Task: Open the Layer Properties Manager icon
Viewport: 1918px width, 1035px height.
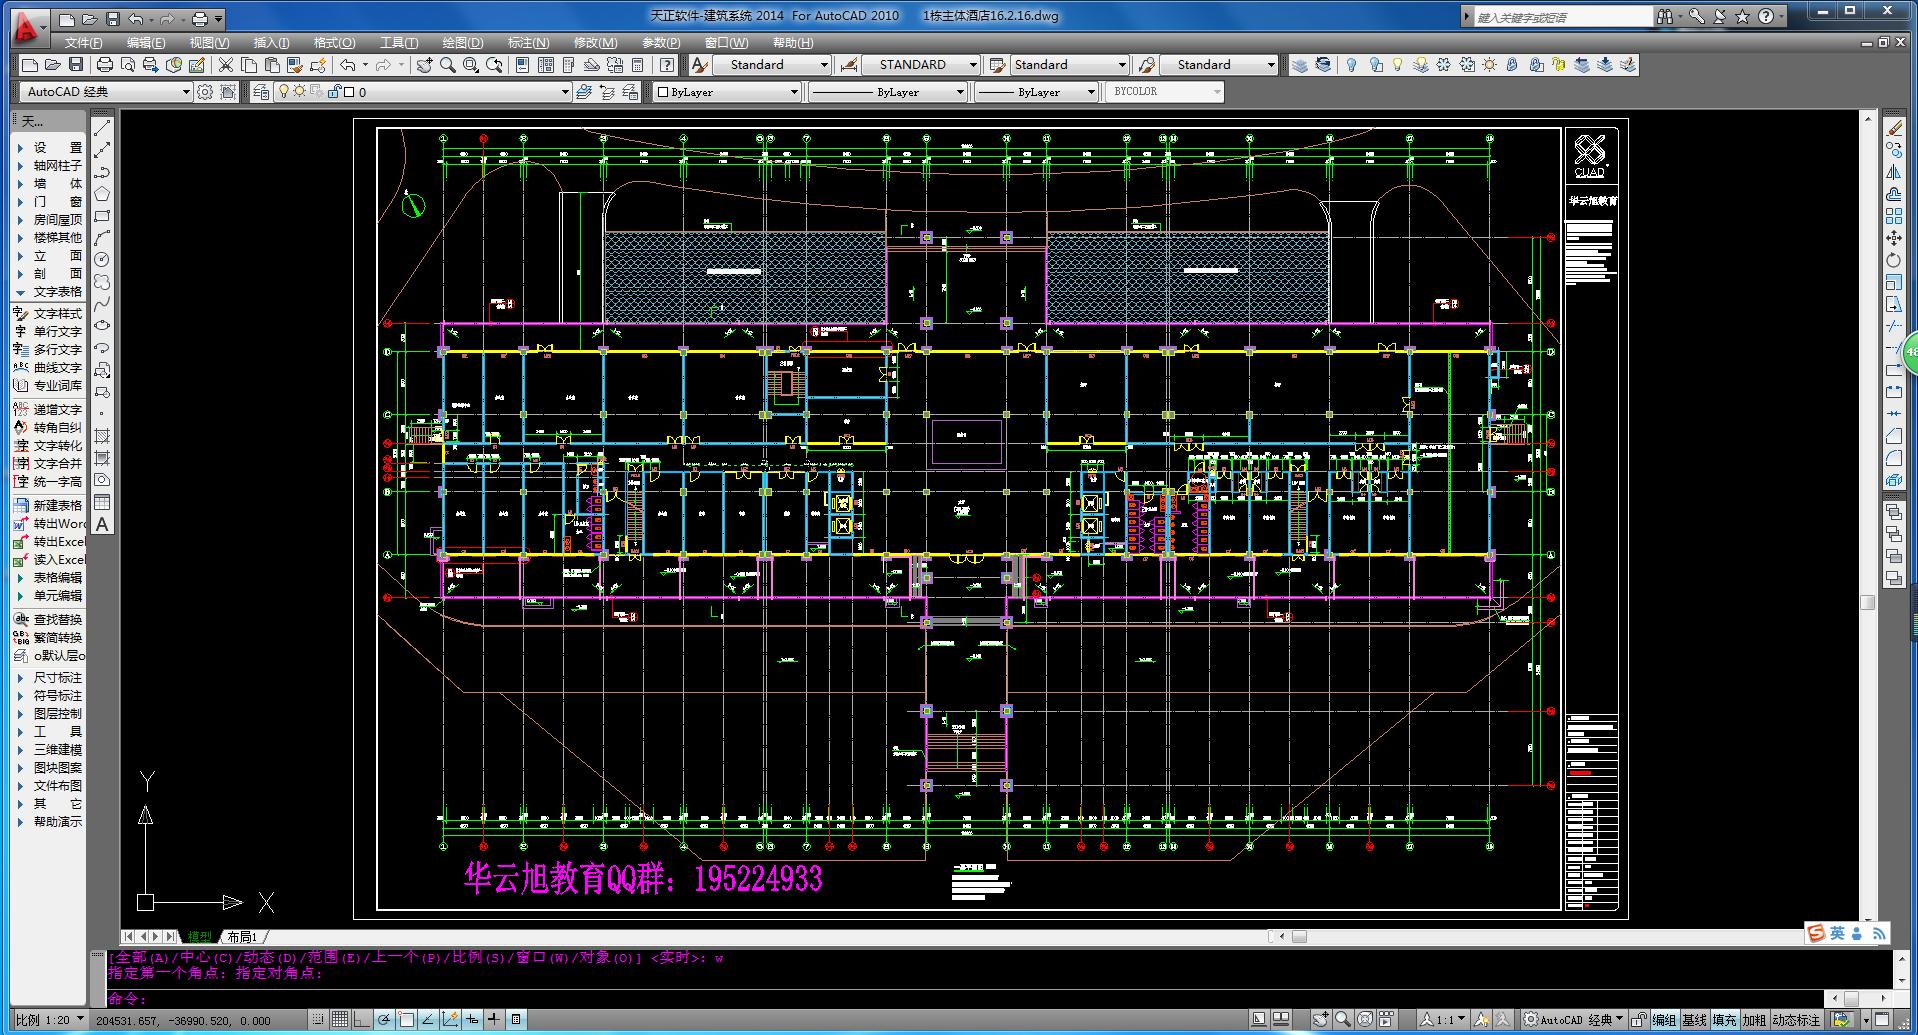Action: 261,92
